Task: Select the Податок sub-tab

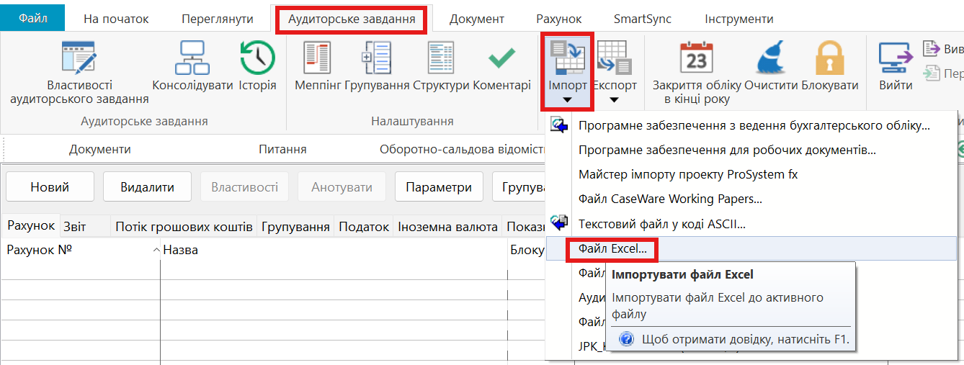Action: [364, 227]
